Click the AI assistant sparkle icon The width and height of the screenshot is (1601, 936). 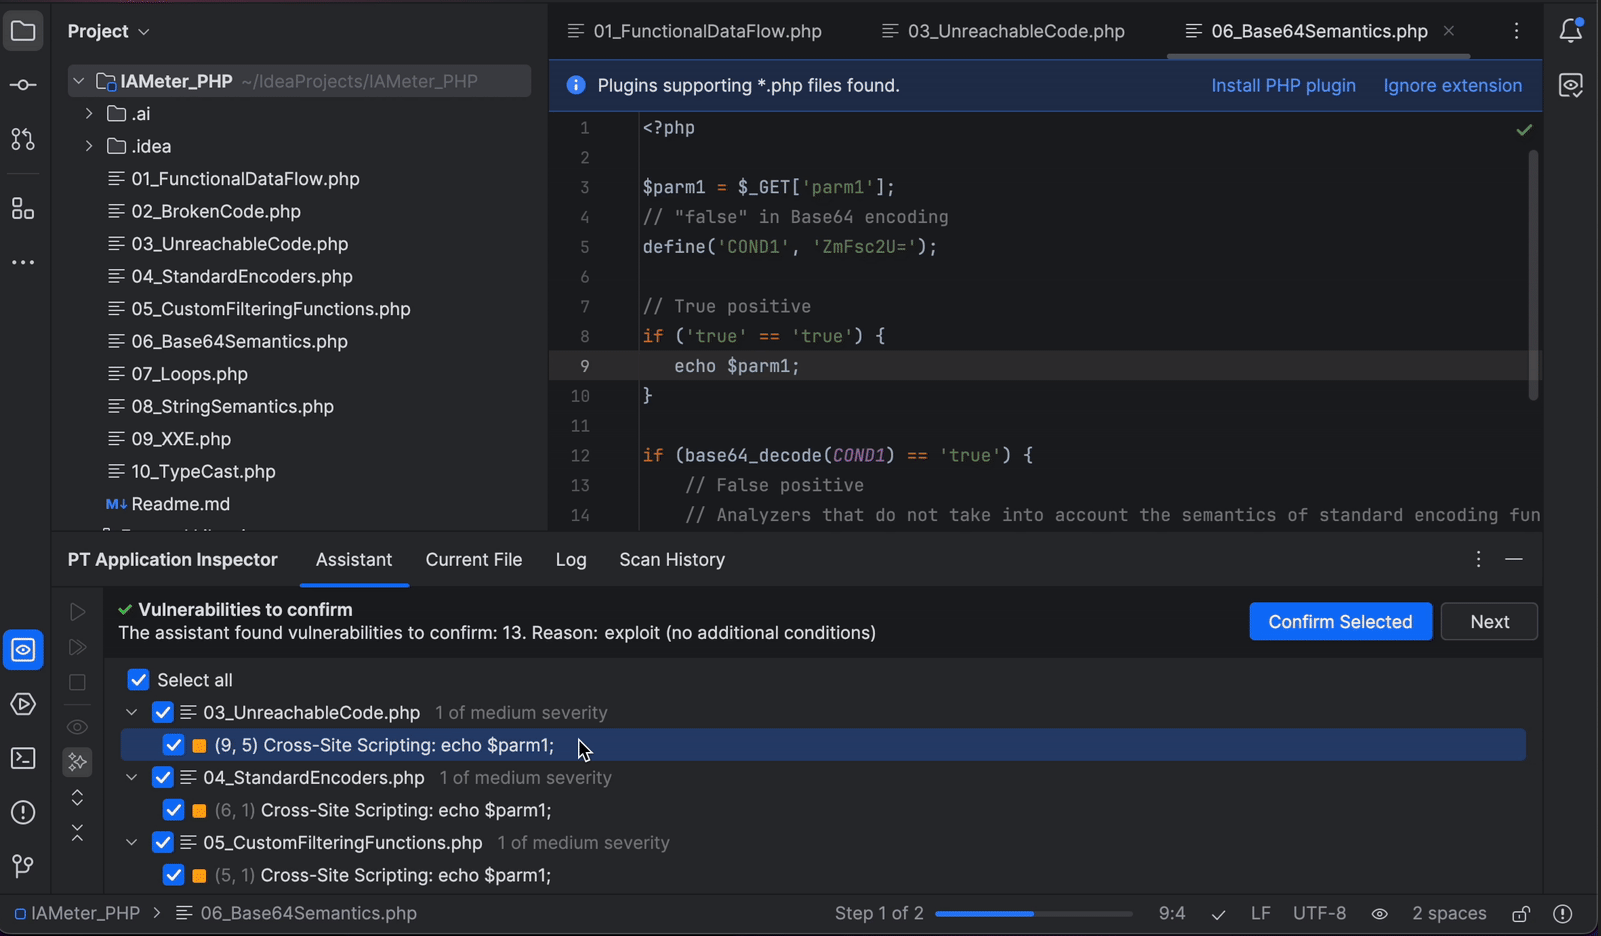77,762
